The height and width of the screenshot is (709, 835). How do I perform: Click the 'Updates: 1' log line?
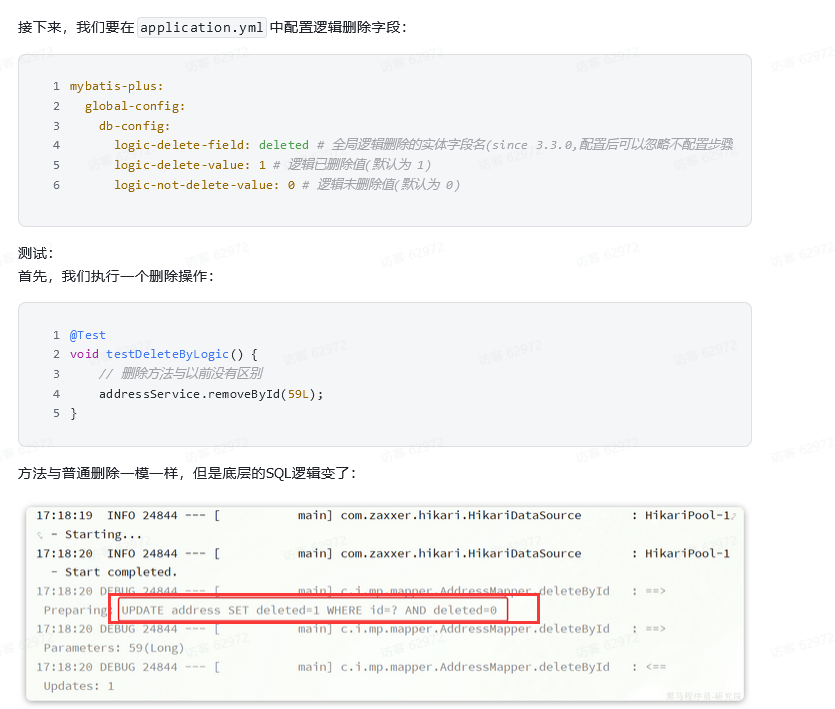[79, 686]
